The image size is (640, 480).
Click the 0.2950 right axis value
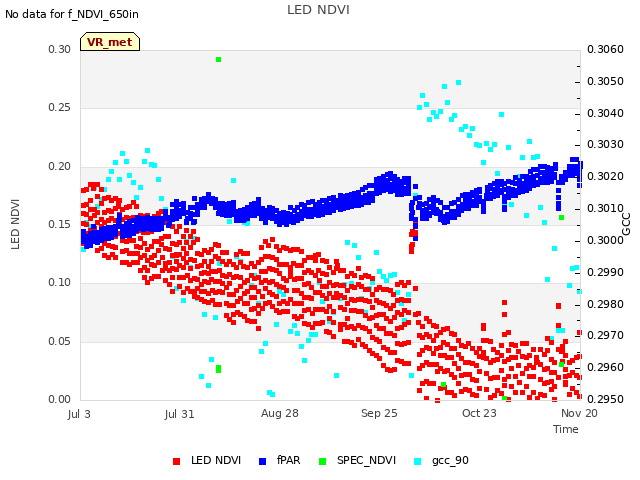pyautogui.click(x=605, y=399)
